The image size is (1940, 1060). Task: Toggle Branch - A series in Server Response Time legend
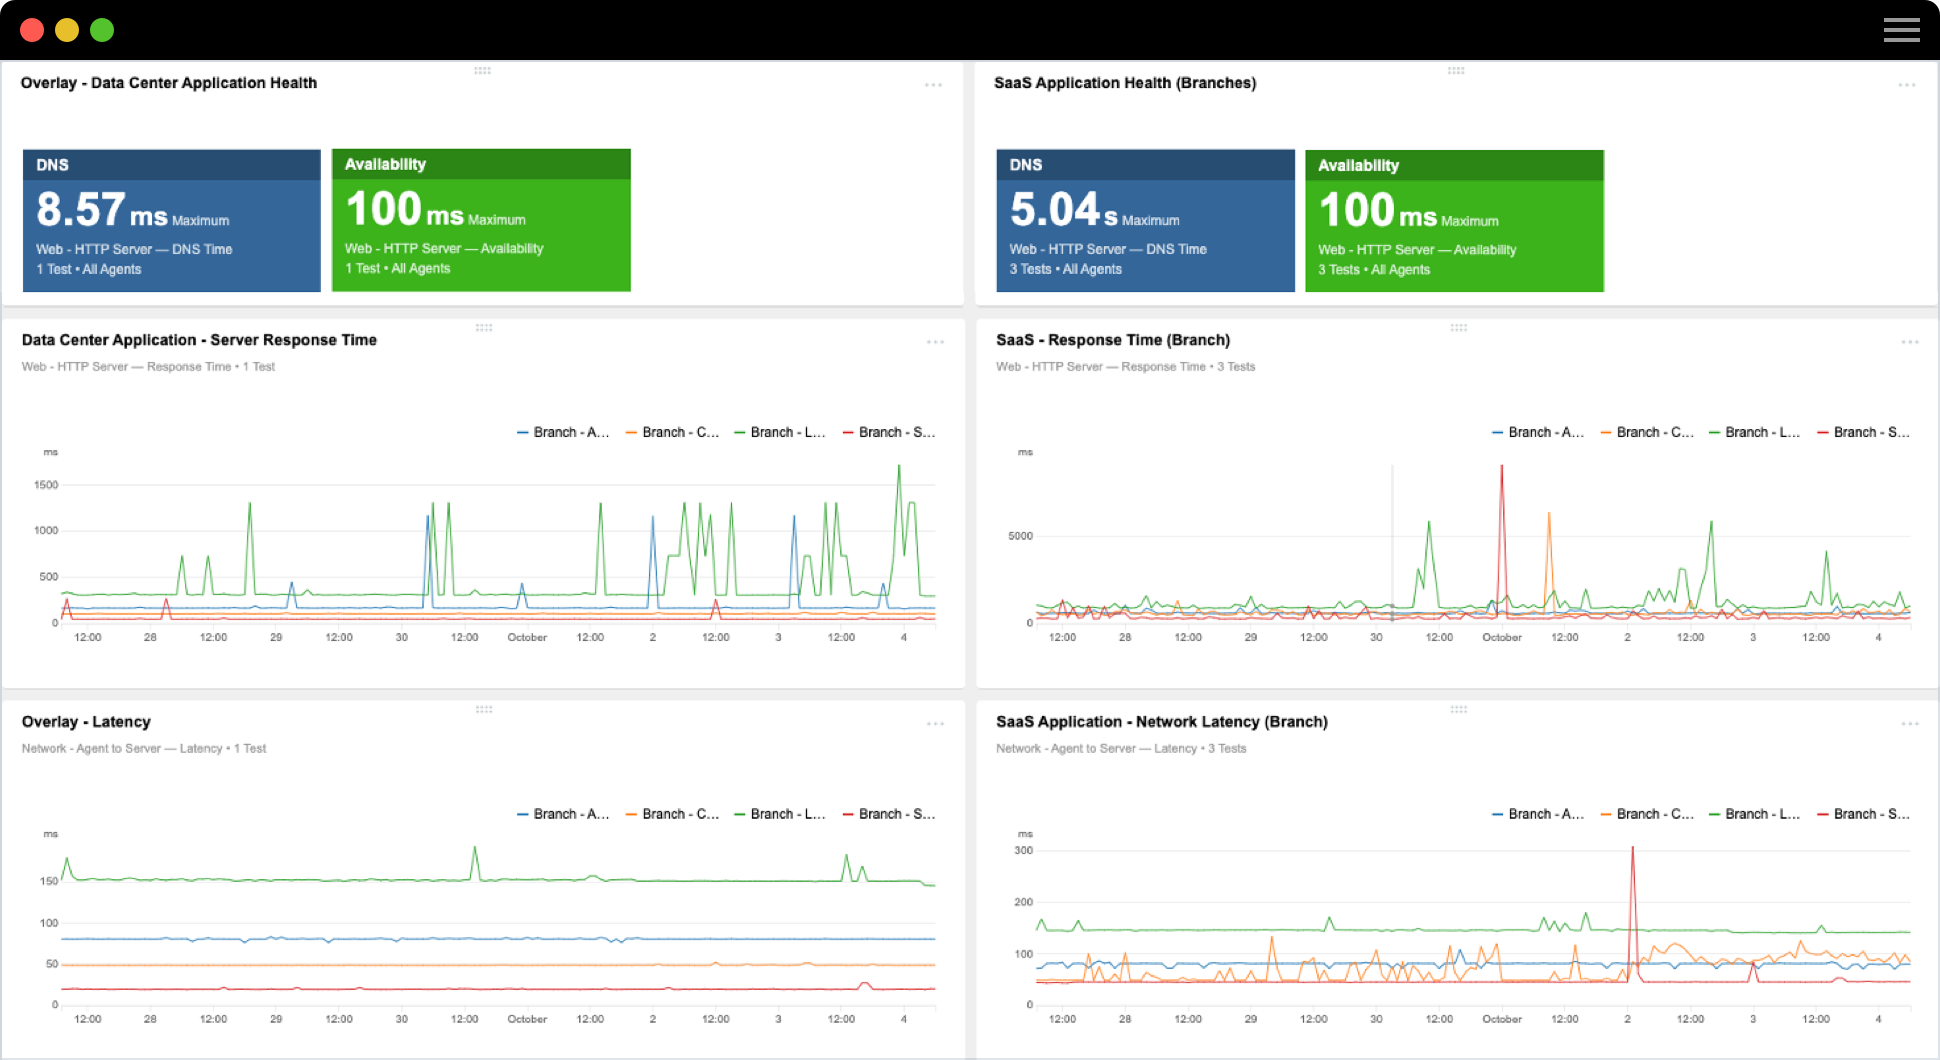click(562, 431)
